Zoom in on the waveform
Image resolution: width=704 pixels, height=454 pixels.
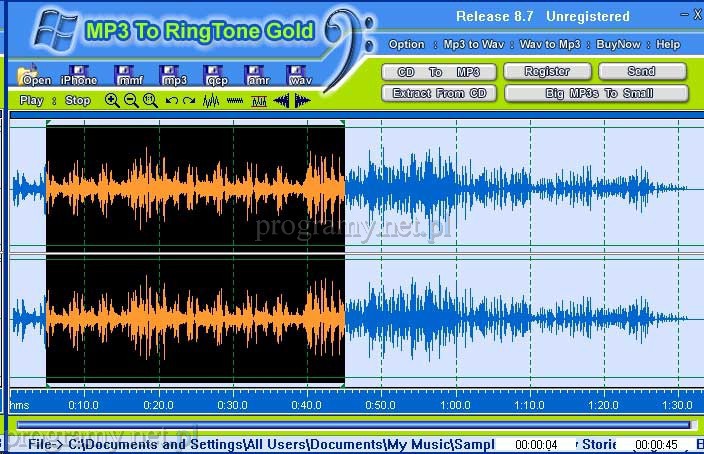tap(112, 100)
